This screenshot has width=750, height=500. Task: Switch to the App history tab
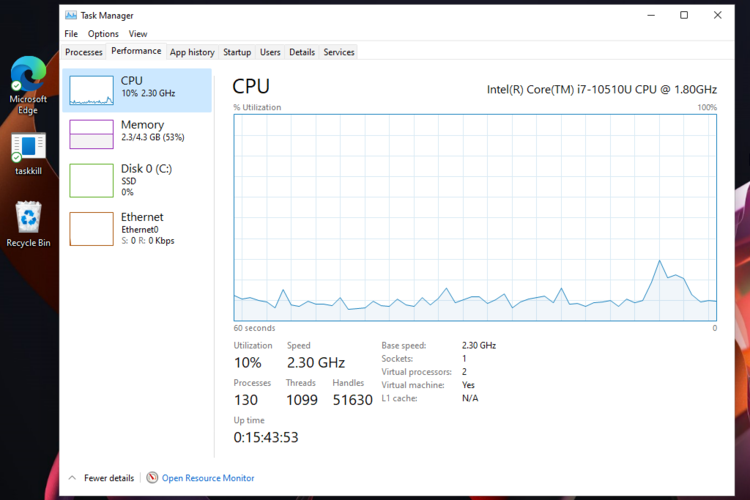[192, 52]
